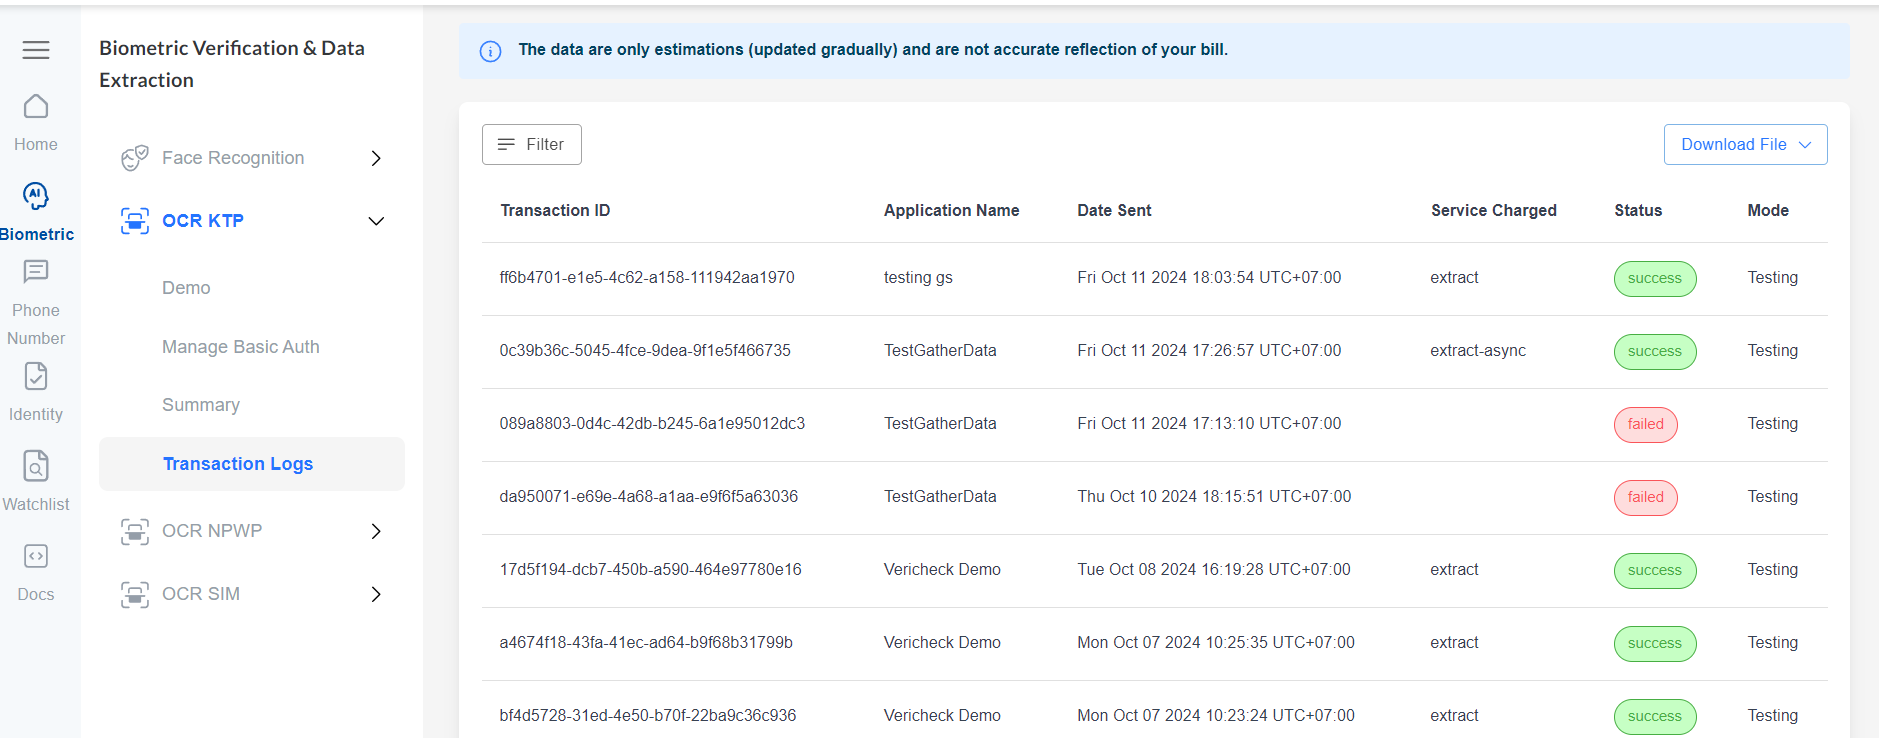Screen dimensions: 1879x738
Task: Click the Status column header
Action: 1638,210
